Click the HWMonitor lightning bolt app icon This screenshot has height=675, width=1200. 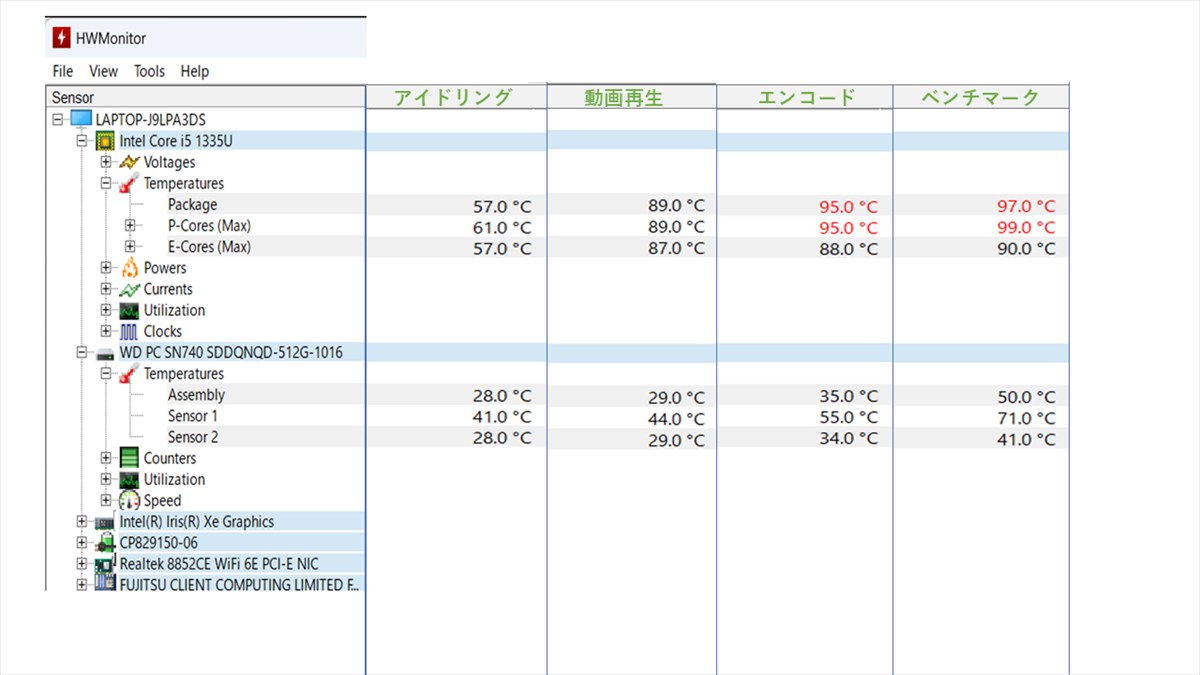62,39
